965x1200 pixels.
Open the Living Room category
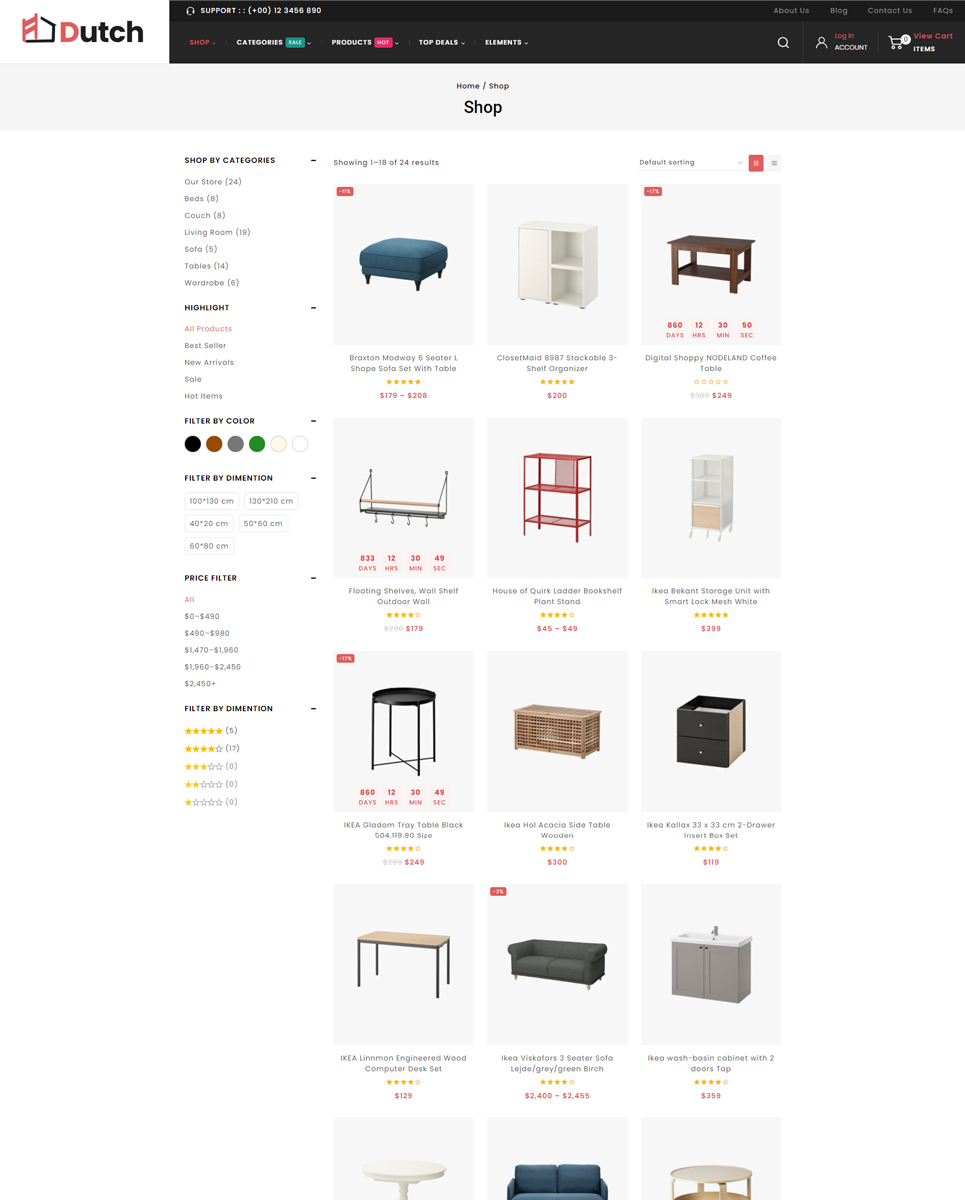pos(217,232)
